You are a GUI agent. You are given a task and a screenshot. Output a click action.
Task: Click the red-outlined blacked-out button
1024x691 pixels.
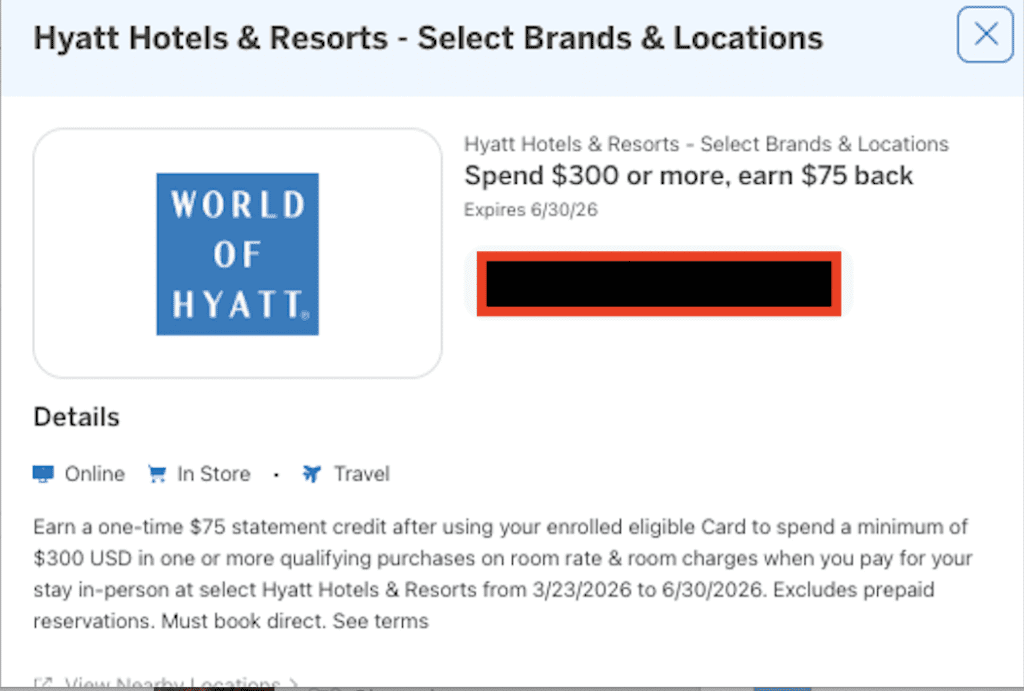pos(658,284)
